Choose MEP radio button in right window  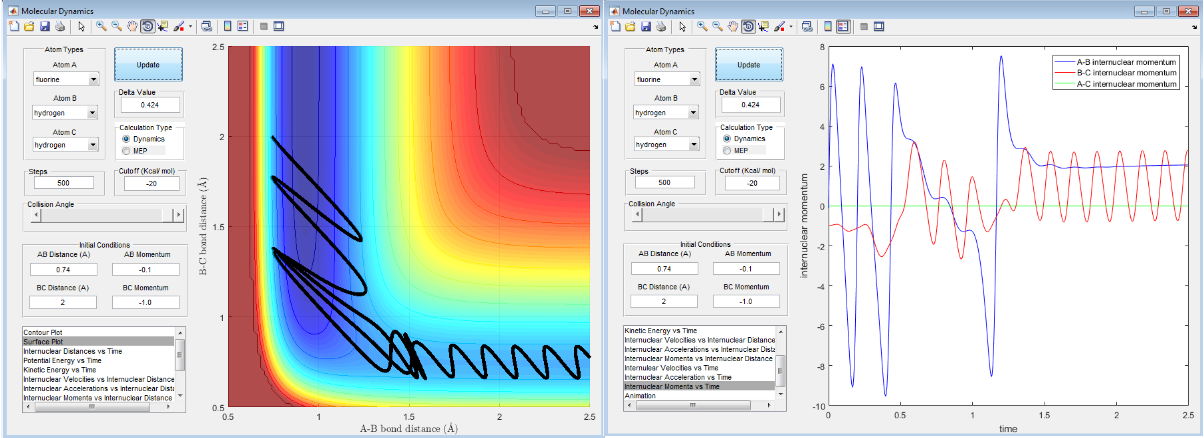(x=729, y=150)
